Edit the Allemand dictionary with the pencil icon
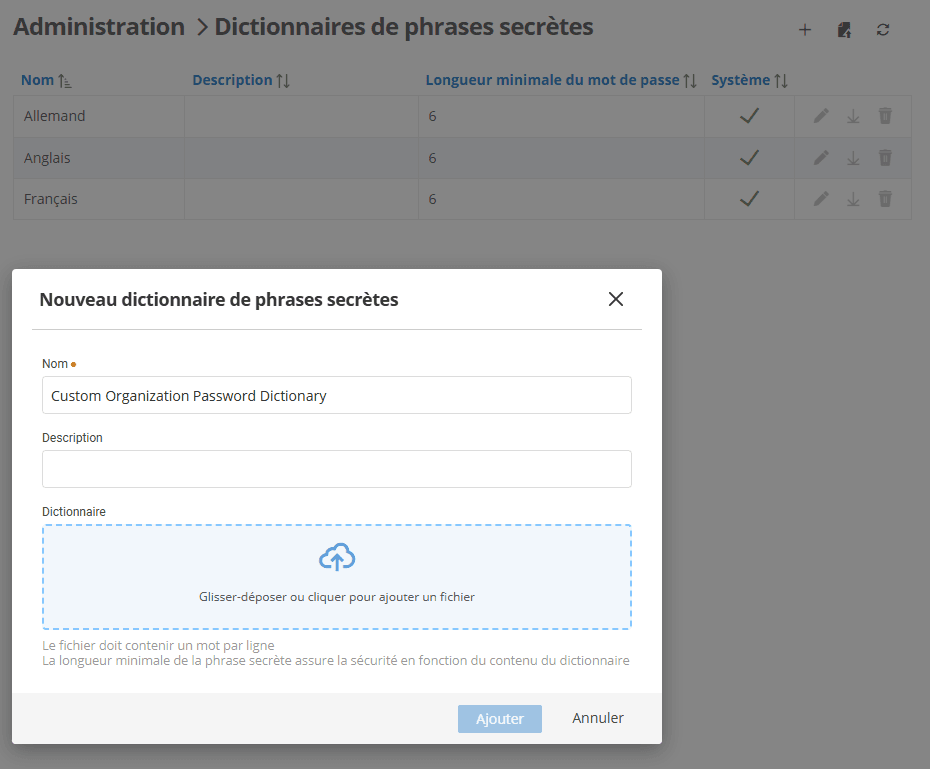The image size is (930, 769). point(820,115)
